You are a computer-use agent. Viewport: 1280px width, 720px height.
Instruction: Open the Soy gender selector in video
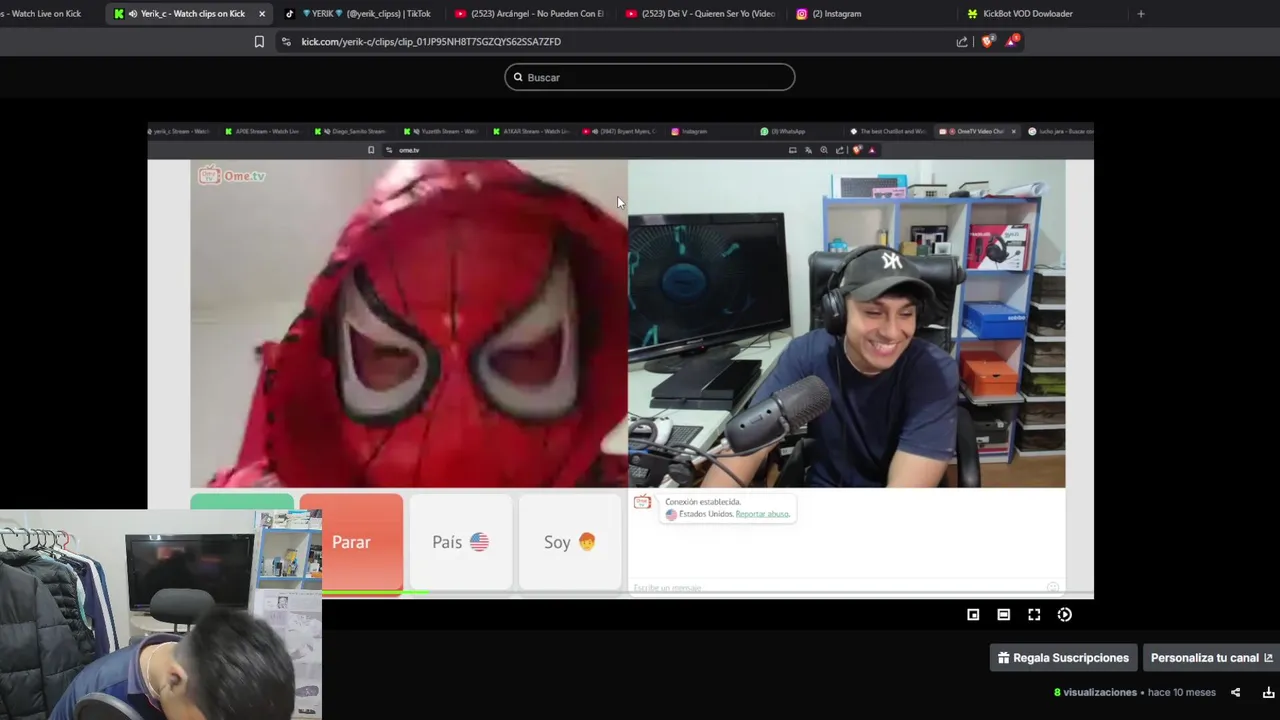[x=569, y=542]
